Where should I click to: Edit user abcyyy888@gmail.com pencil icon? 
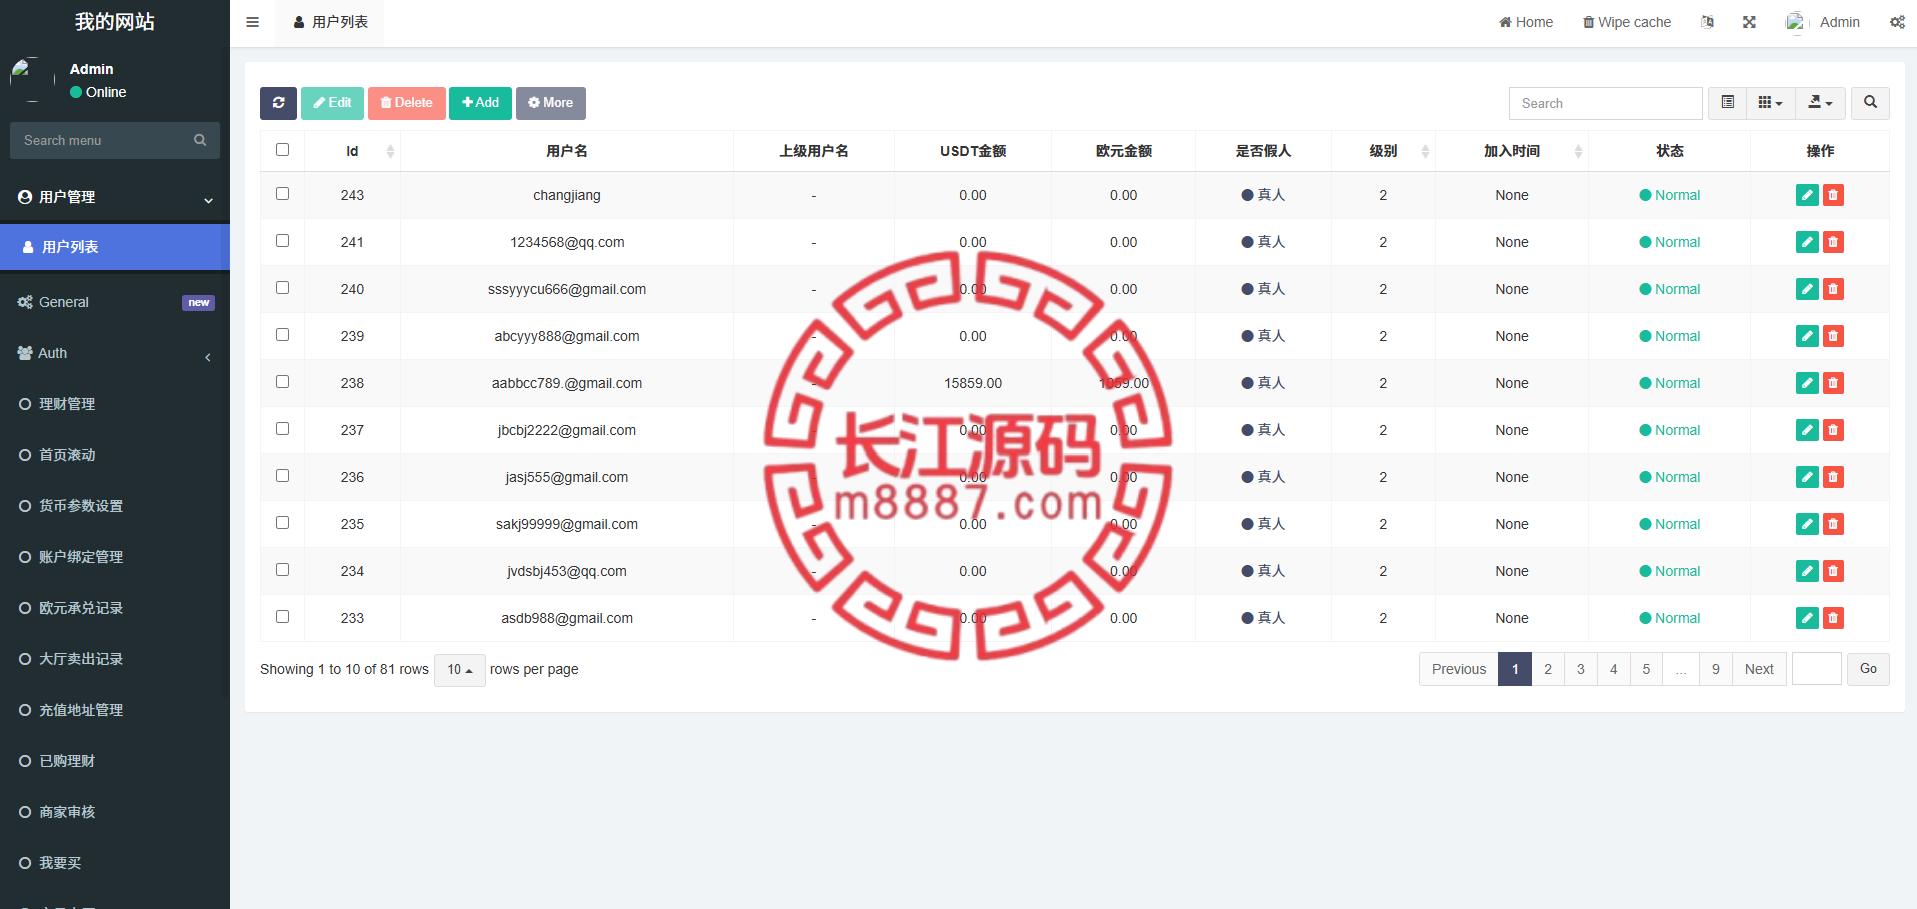point(1807,336)
